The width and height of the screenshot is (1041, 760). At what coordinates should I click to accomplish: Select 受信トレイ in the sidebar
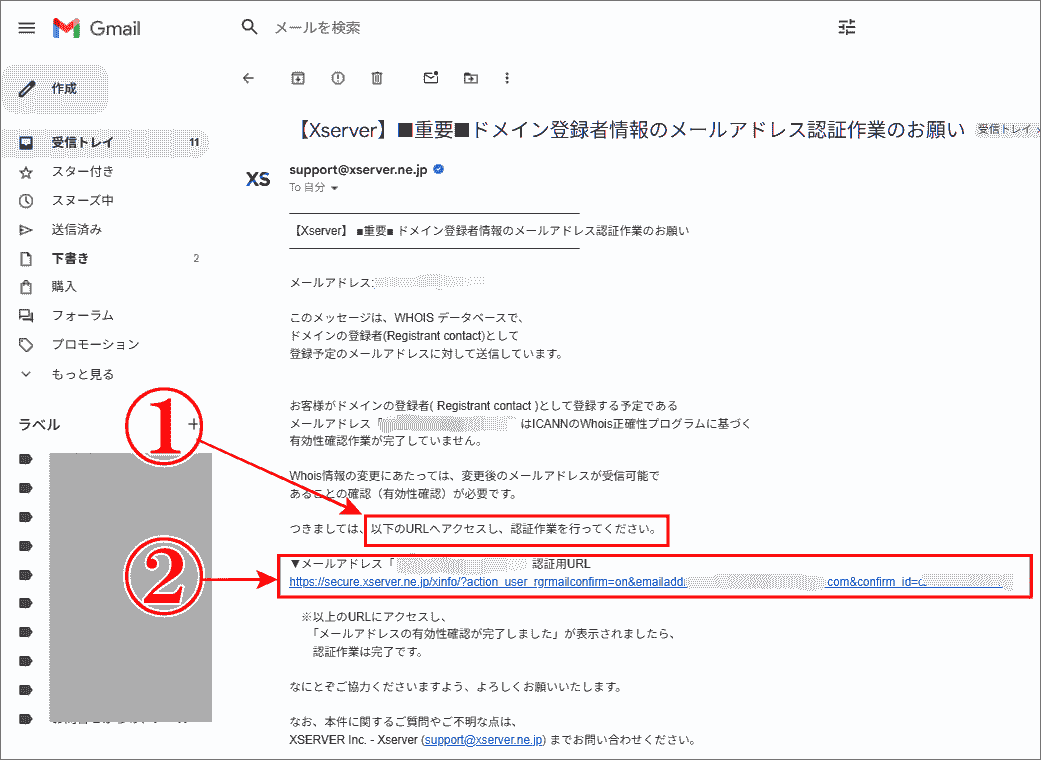coord(80,142)
